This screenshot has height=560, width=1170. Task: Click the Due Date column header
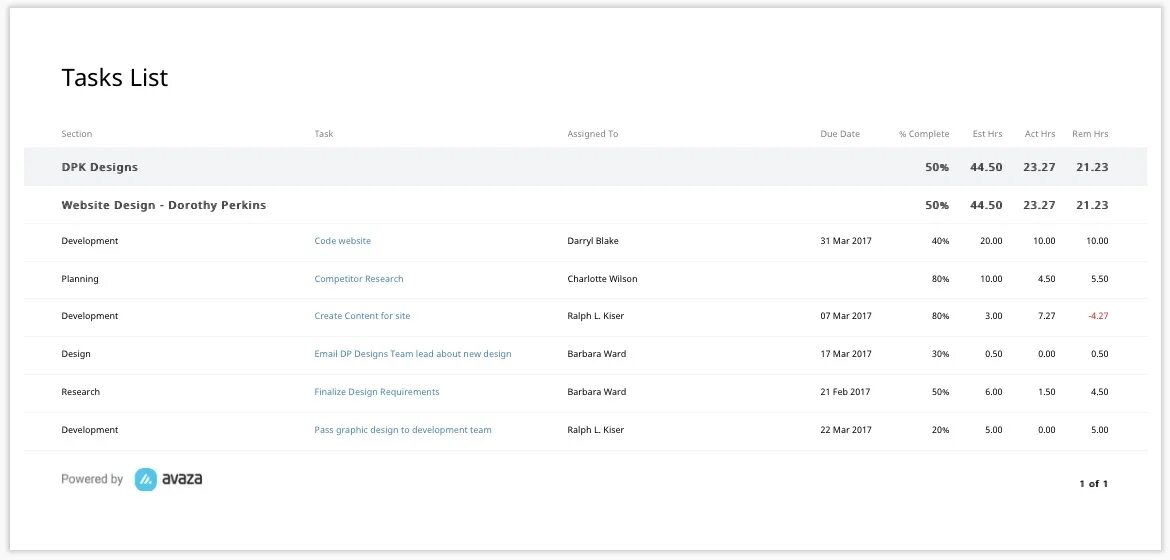pyautogui.click(x=839, y=134)
